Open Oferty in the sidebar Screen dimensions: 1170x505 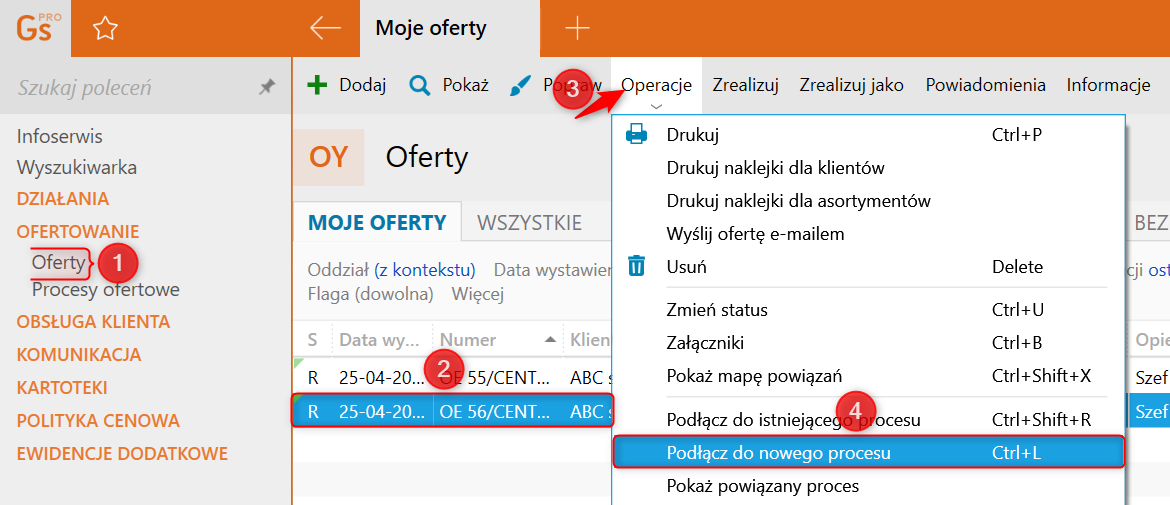pyautogui.click(x=58, y=263)
